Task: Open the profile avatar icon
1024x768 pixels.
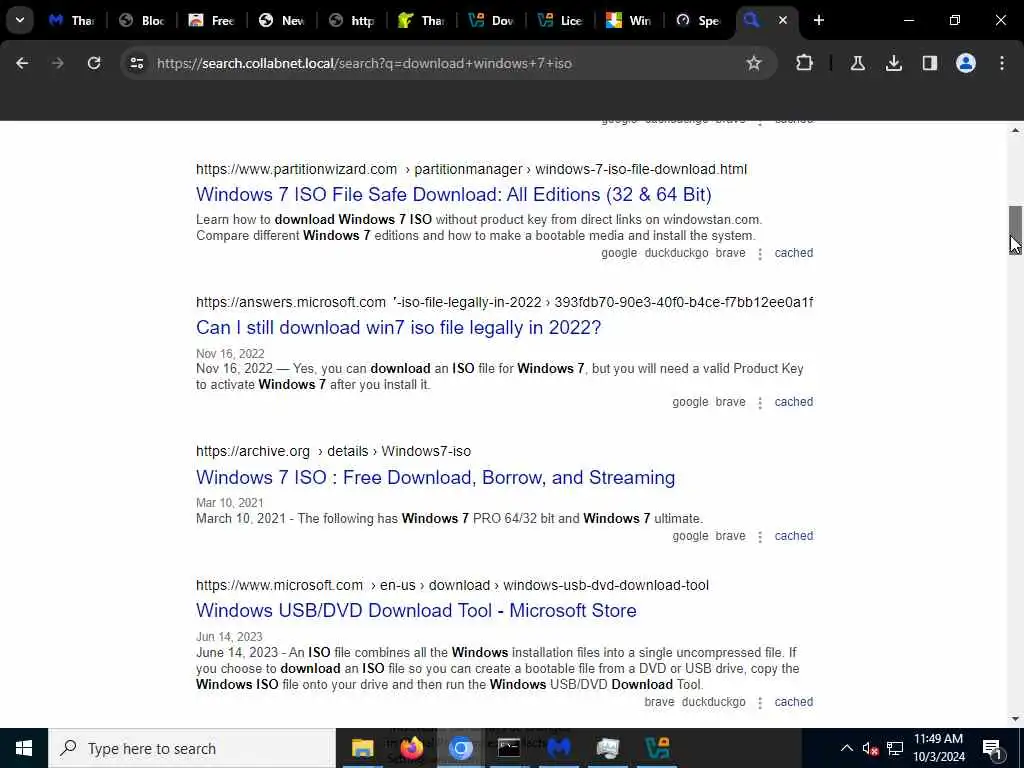Action: click(x=966, y=63)
